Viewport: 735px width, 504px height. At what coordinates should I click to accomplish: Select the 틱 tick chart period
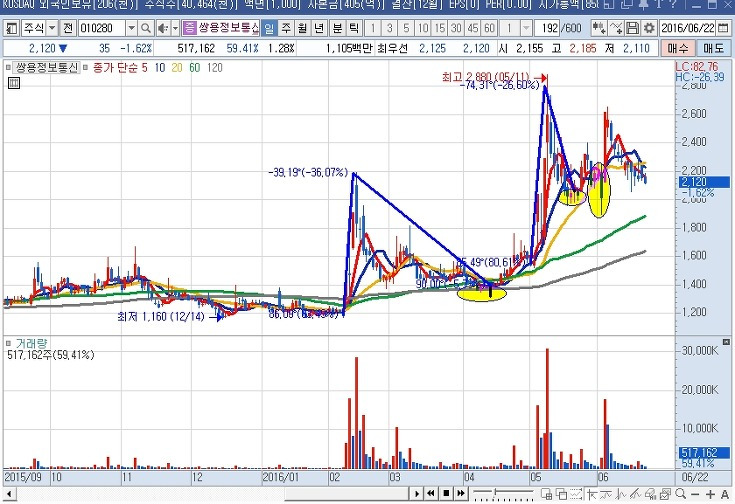point(354,29)
